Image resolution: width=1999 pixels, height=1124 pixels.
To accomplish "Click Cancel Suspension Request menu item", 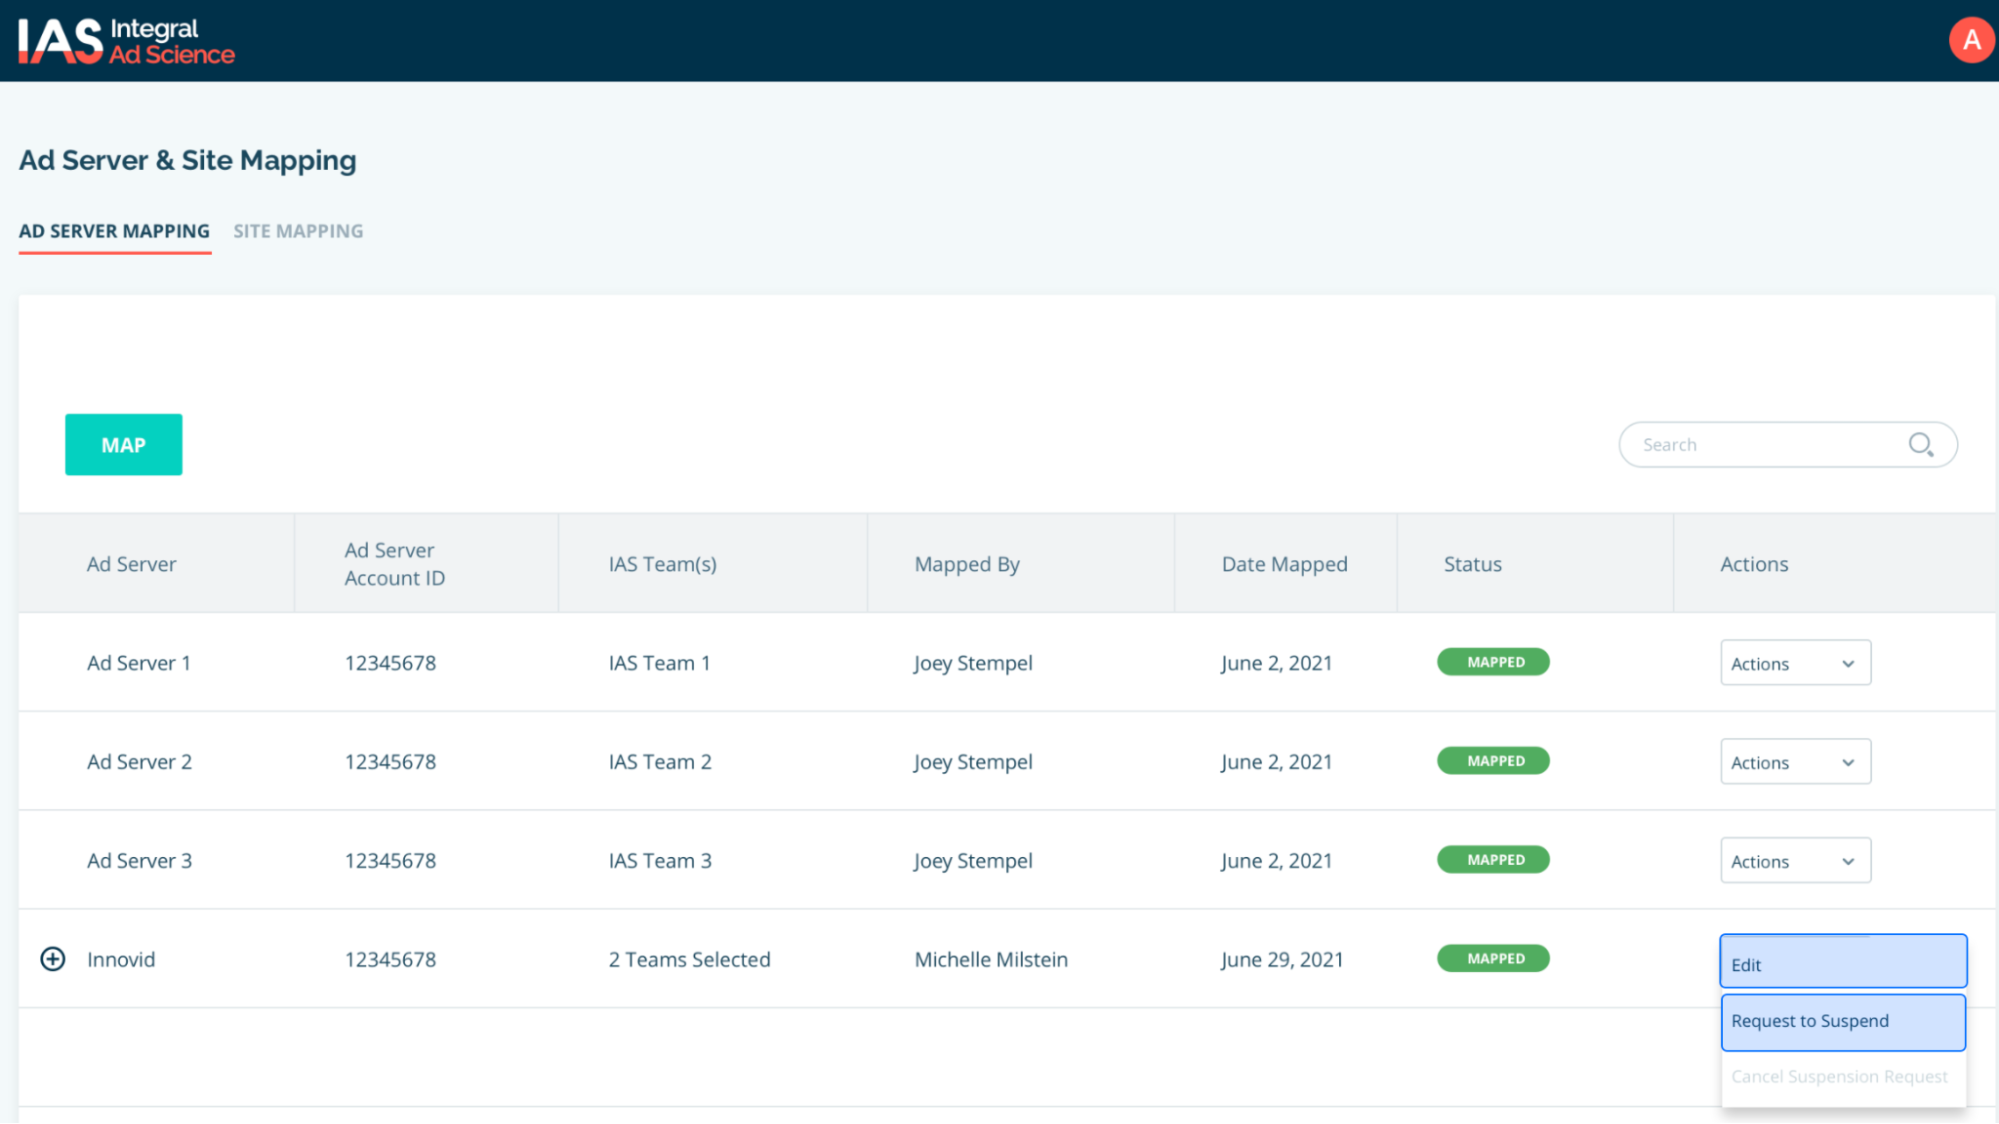I will pyautogui.click(x=1839, y=1077).
